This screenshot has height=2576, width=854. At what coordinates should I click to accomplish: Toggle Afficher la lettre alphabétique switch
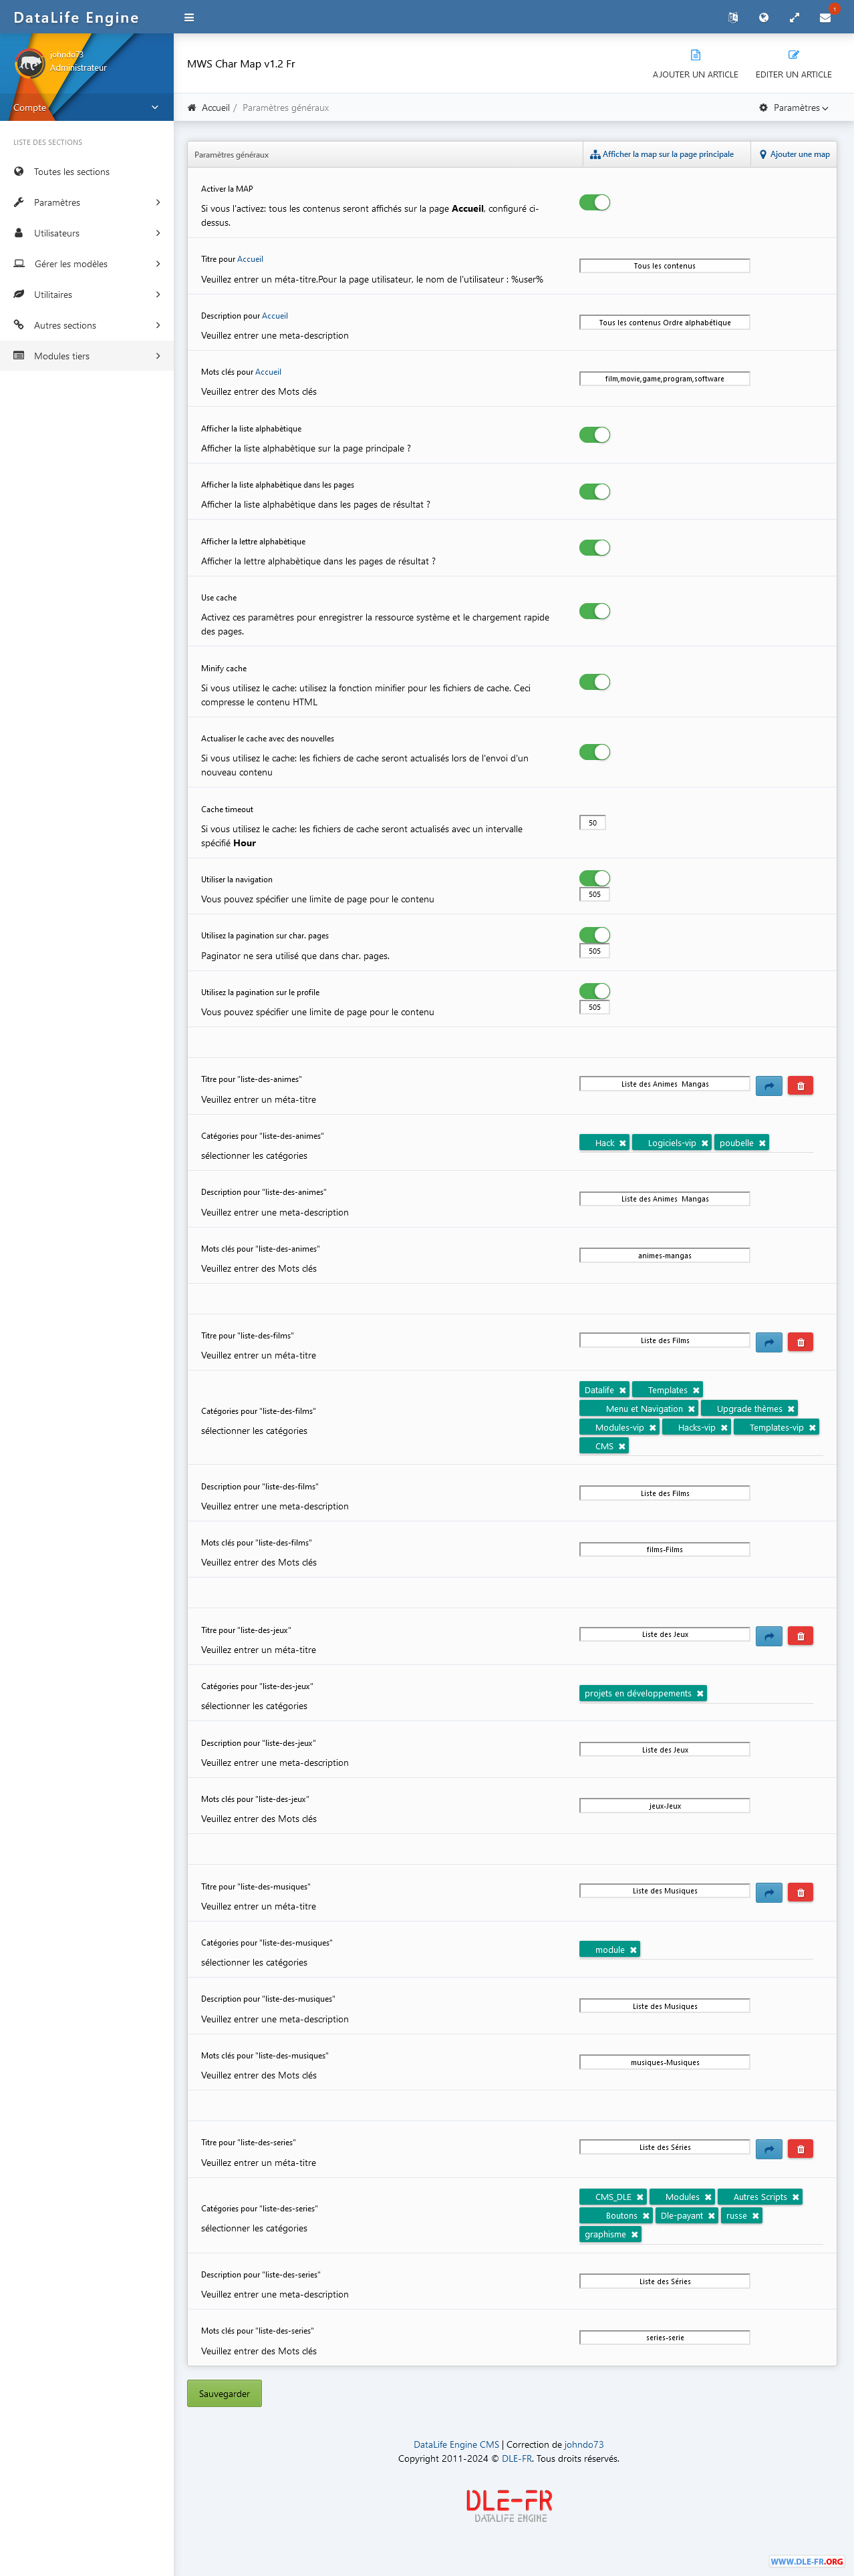[x=595, y=548]
